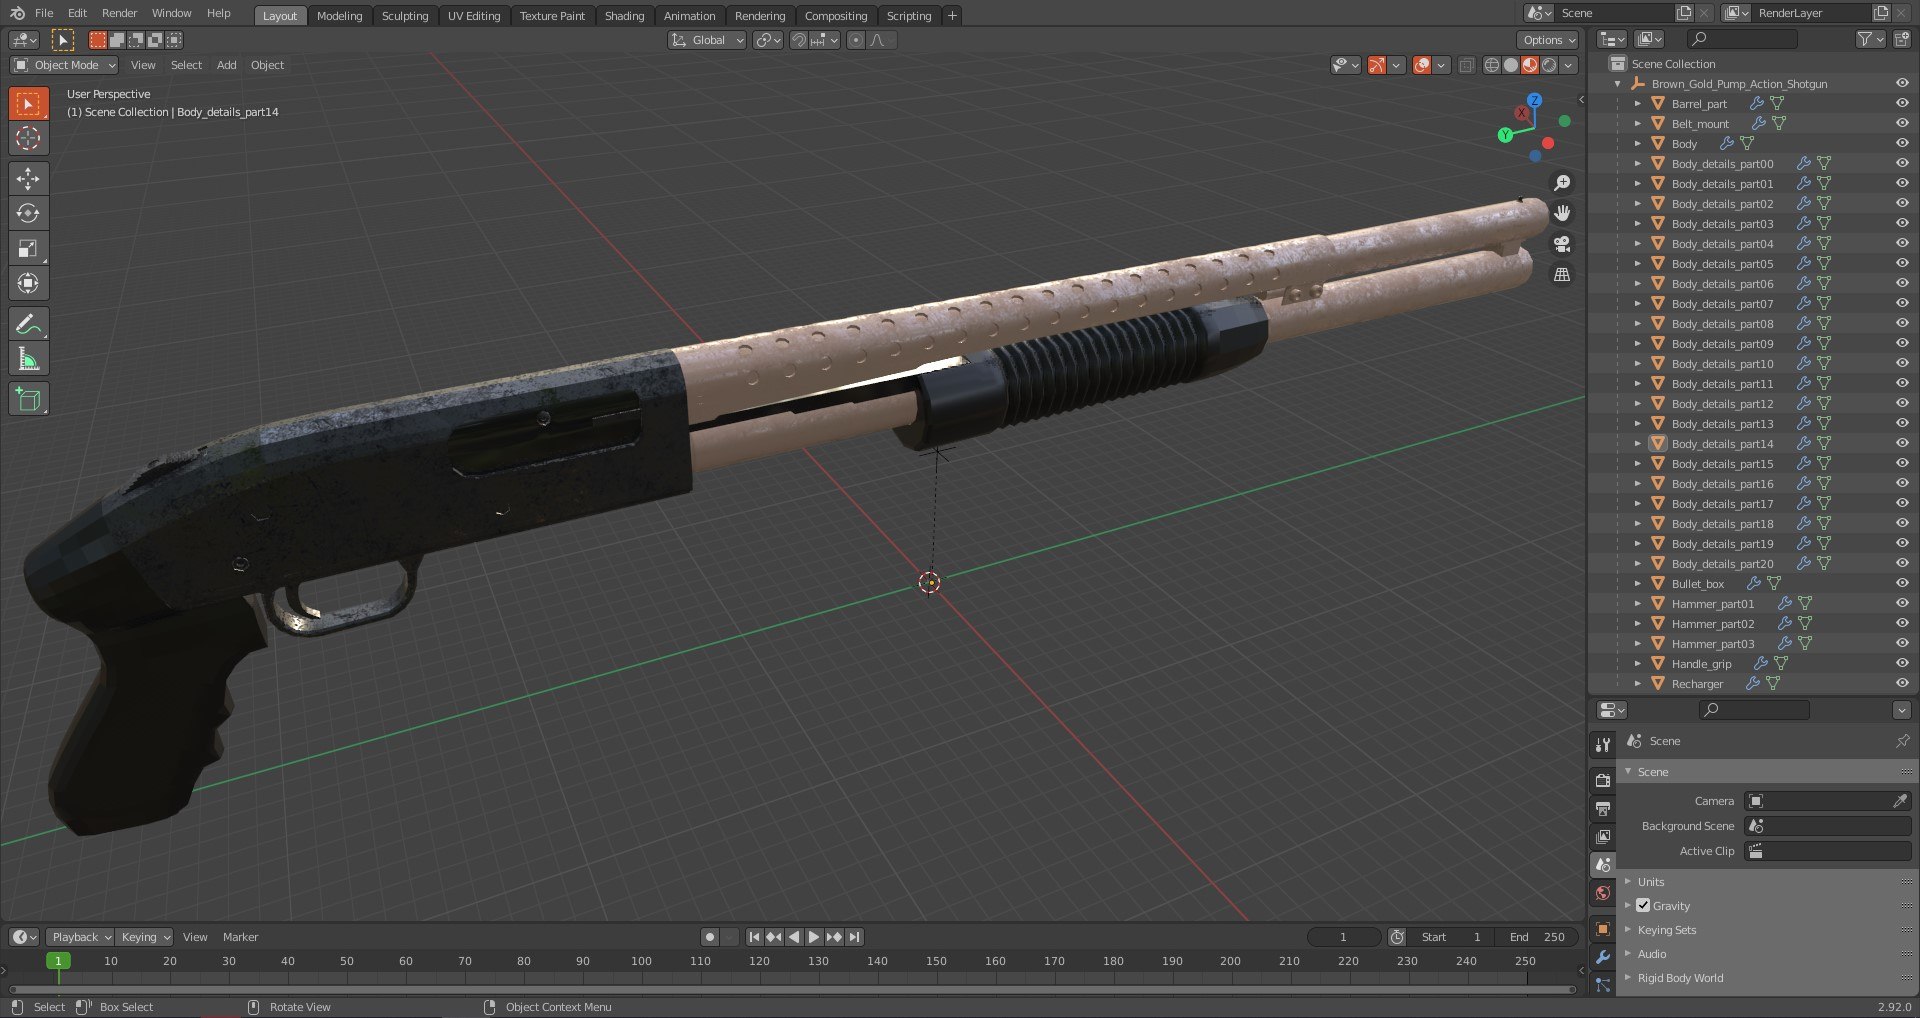Play animation in reverse
This screenshot has height=1018, width=1920.
click(794, 937)
